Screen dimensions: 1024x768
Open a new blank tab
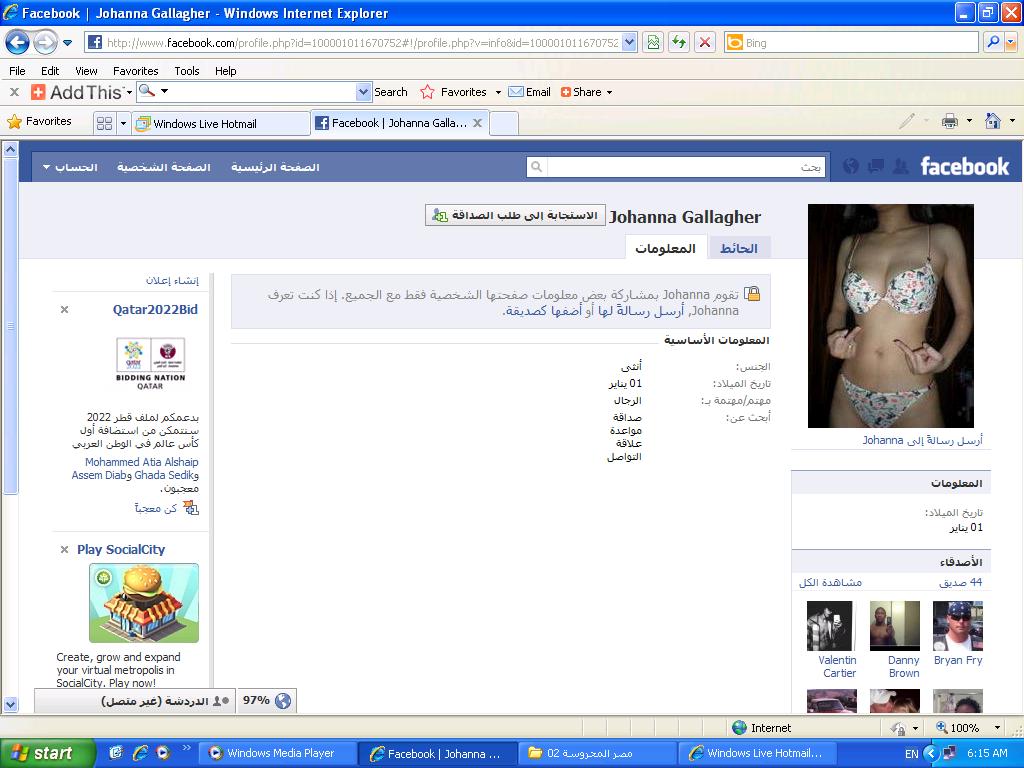(504, 123)
